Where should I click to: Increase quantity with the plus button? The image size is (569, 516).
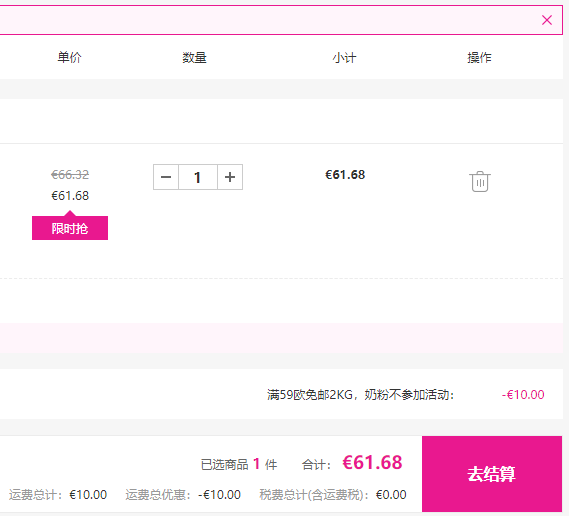pyautogui.click(x=230, y=177)
